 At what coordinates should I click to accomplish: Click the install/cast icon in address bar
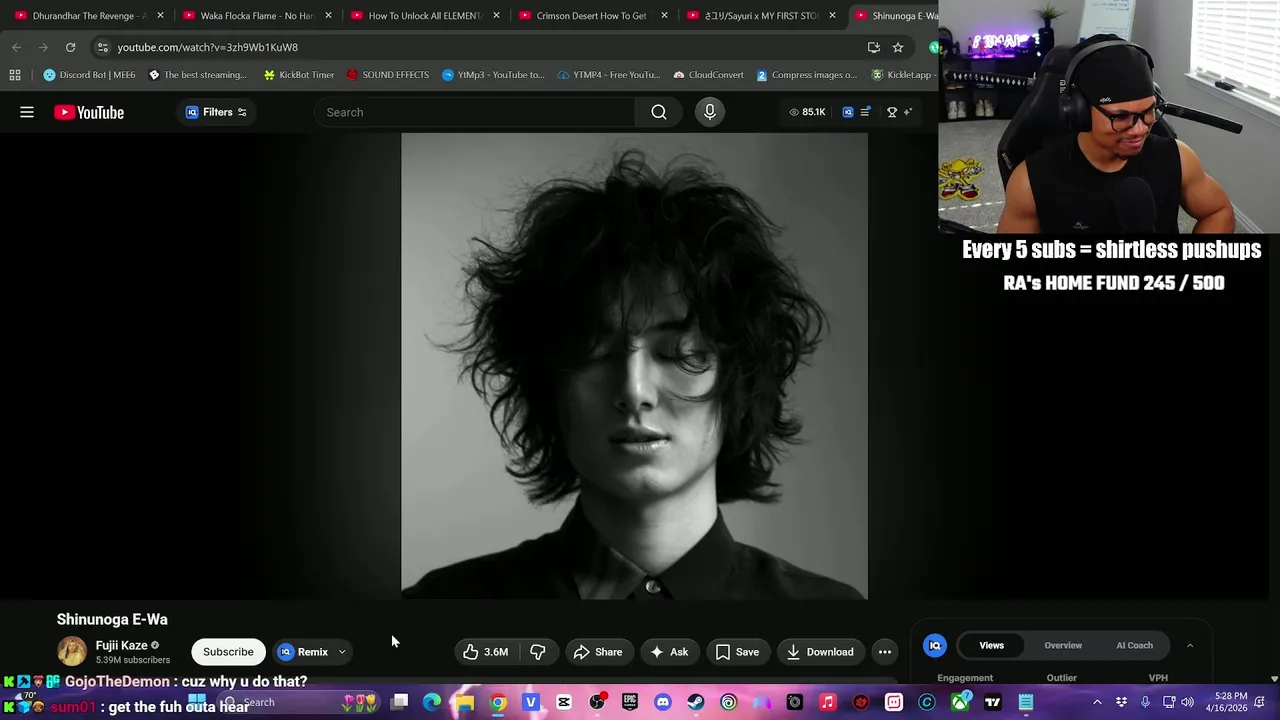(874, 47)
